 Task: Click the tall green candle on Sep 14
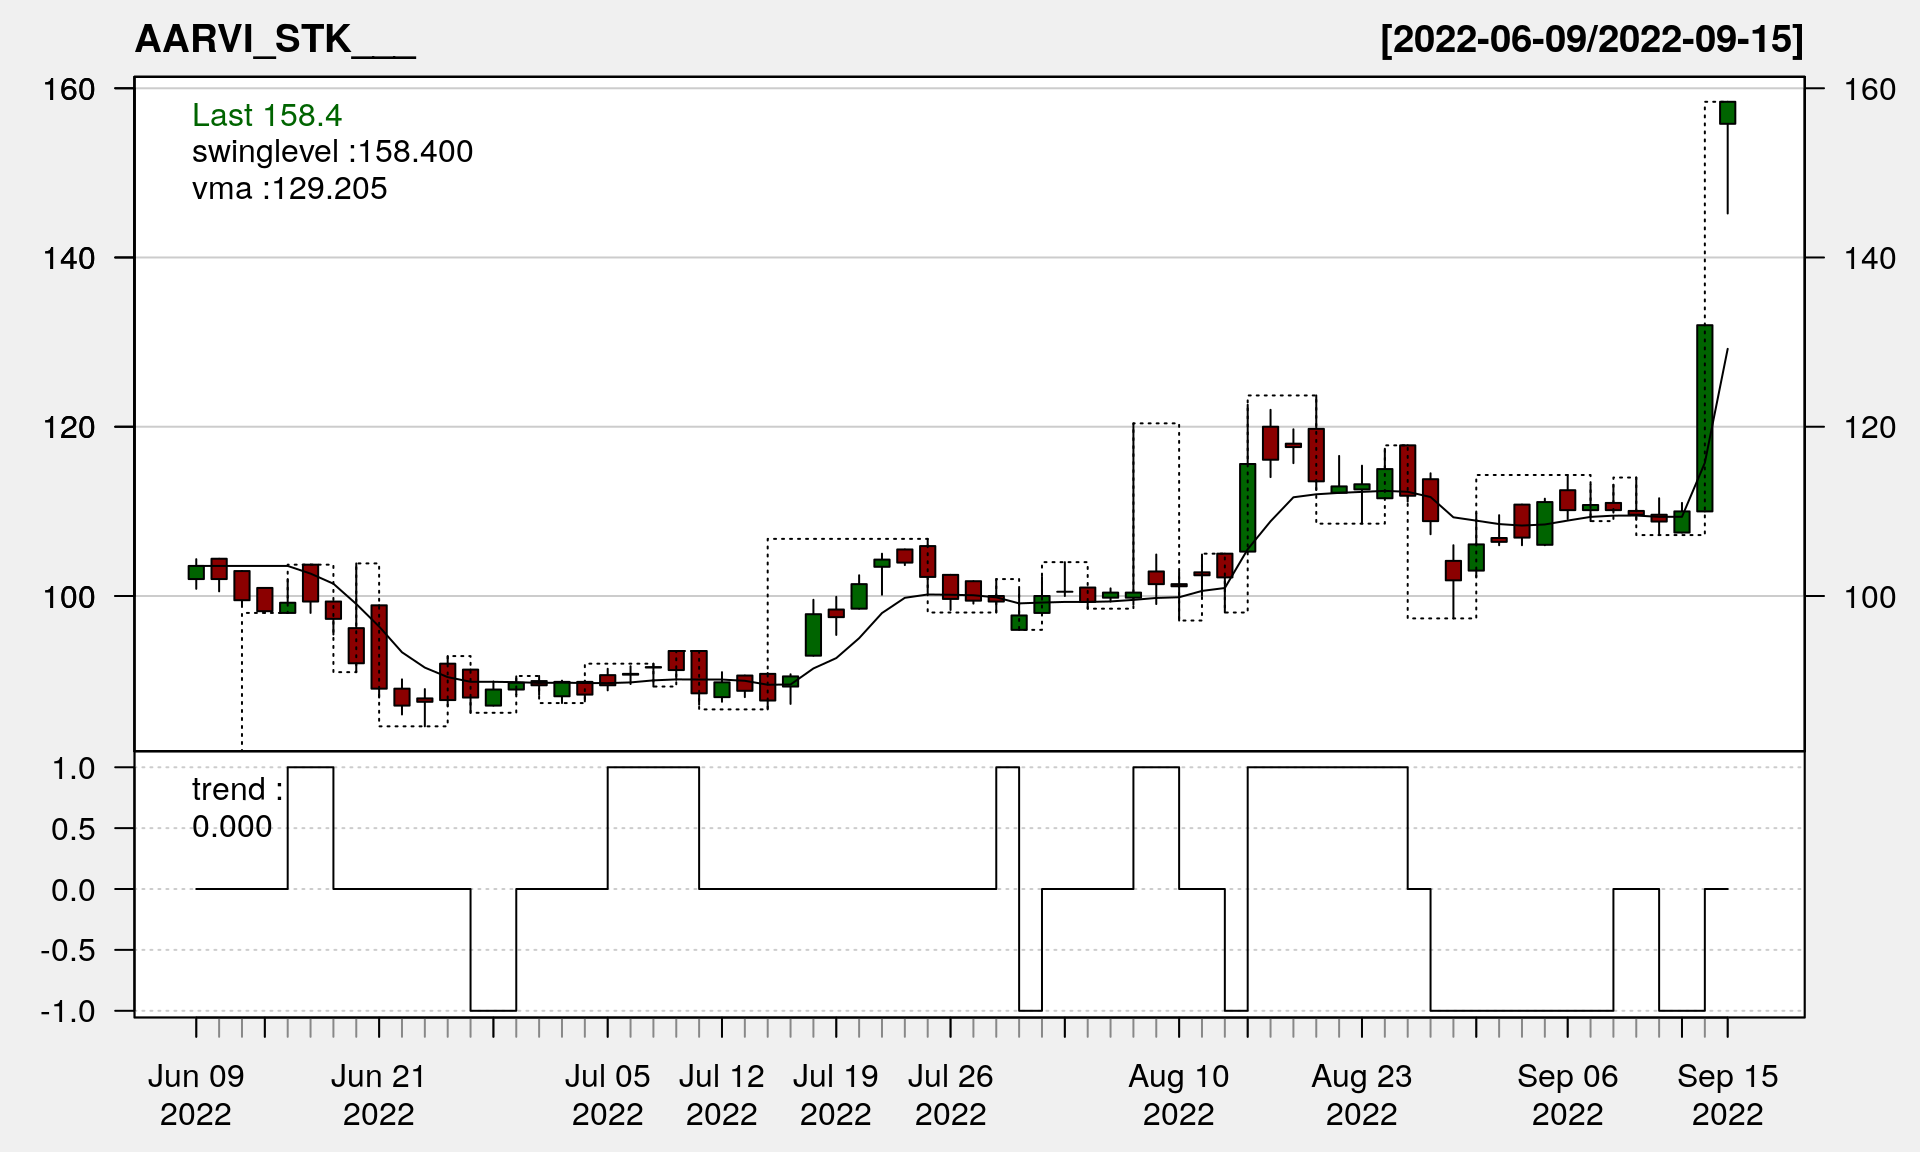click(x=1704, y=418)
